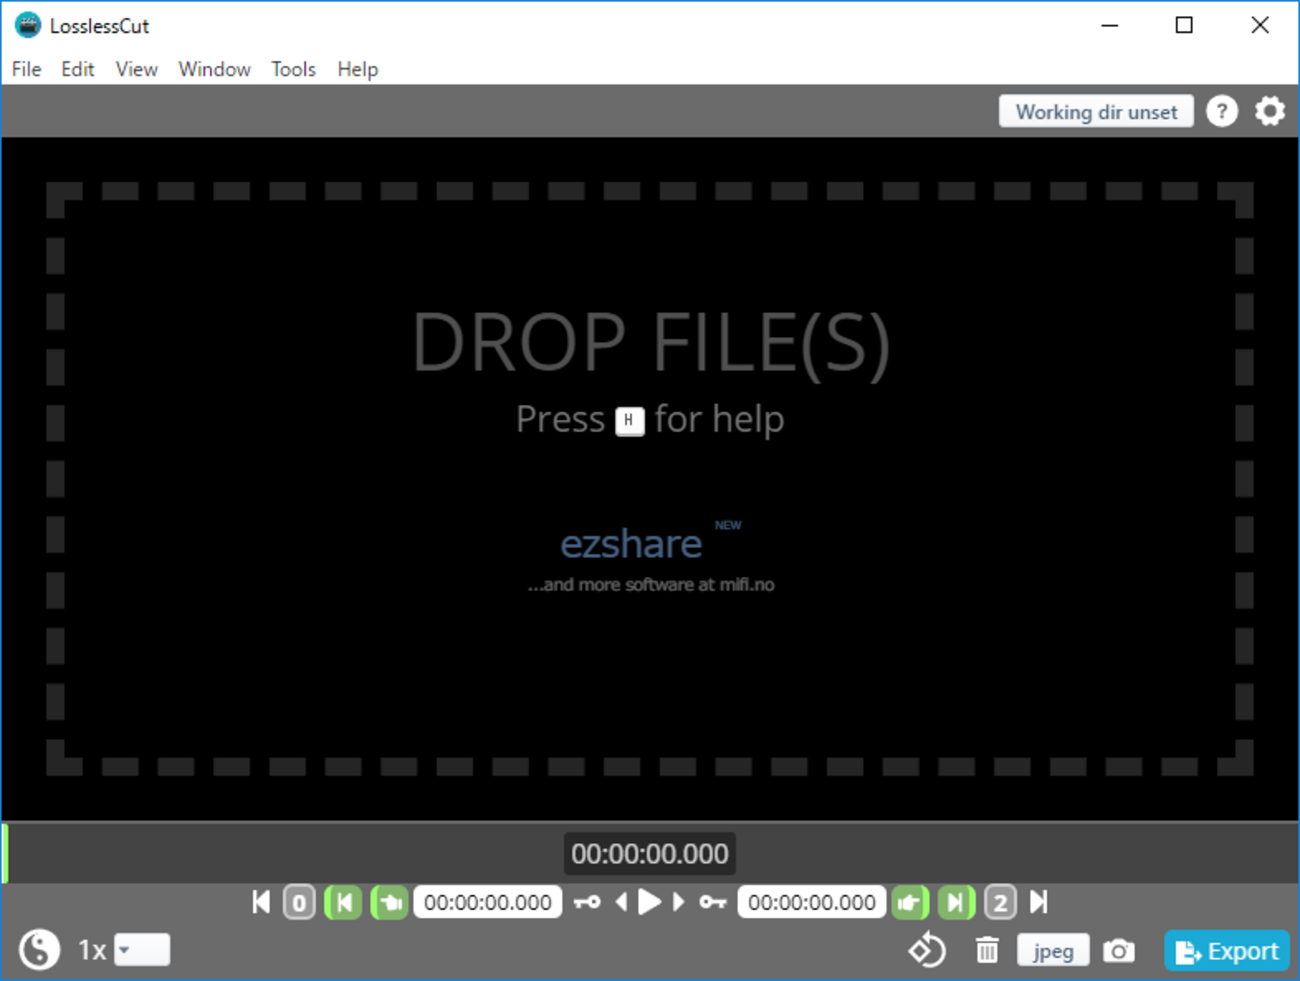Set cut end to current position

pos(910,902)
